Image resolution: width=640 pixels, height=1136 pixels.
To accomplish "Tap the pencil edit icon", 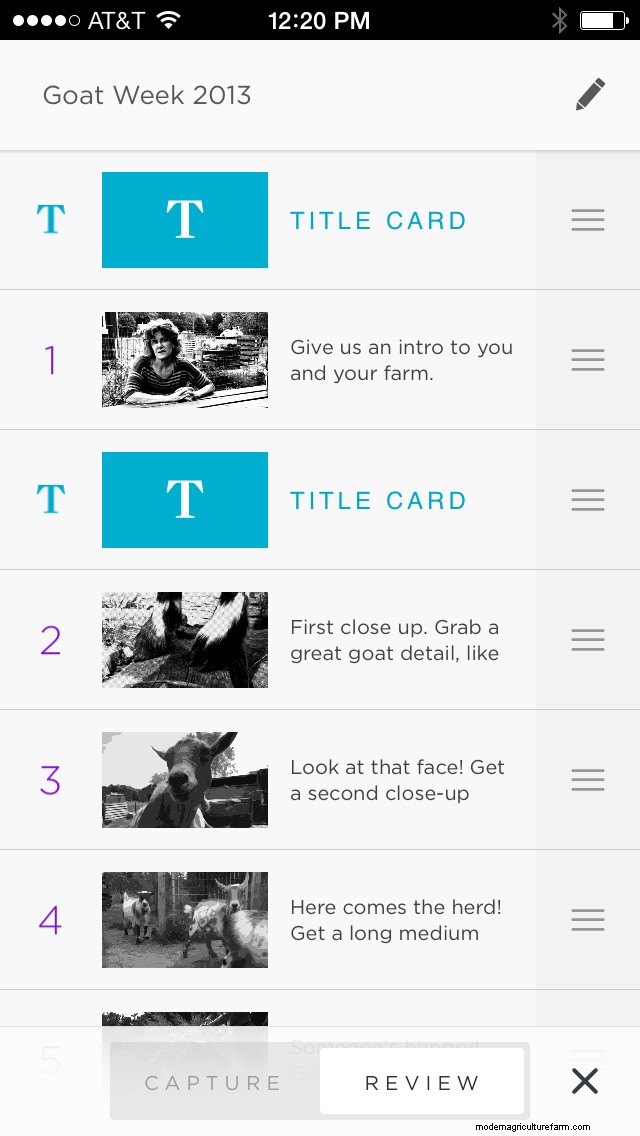I will point(590,95).
